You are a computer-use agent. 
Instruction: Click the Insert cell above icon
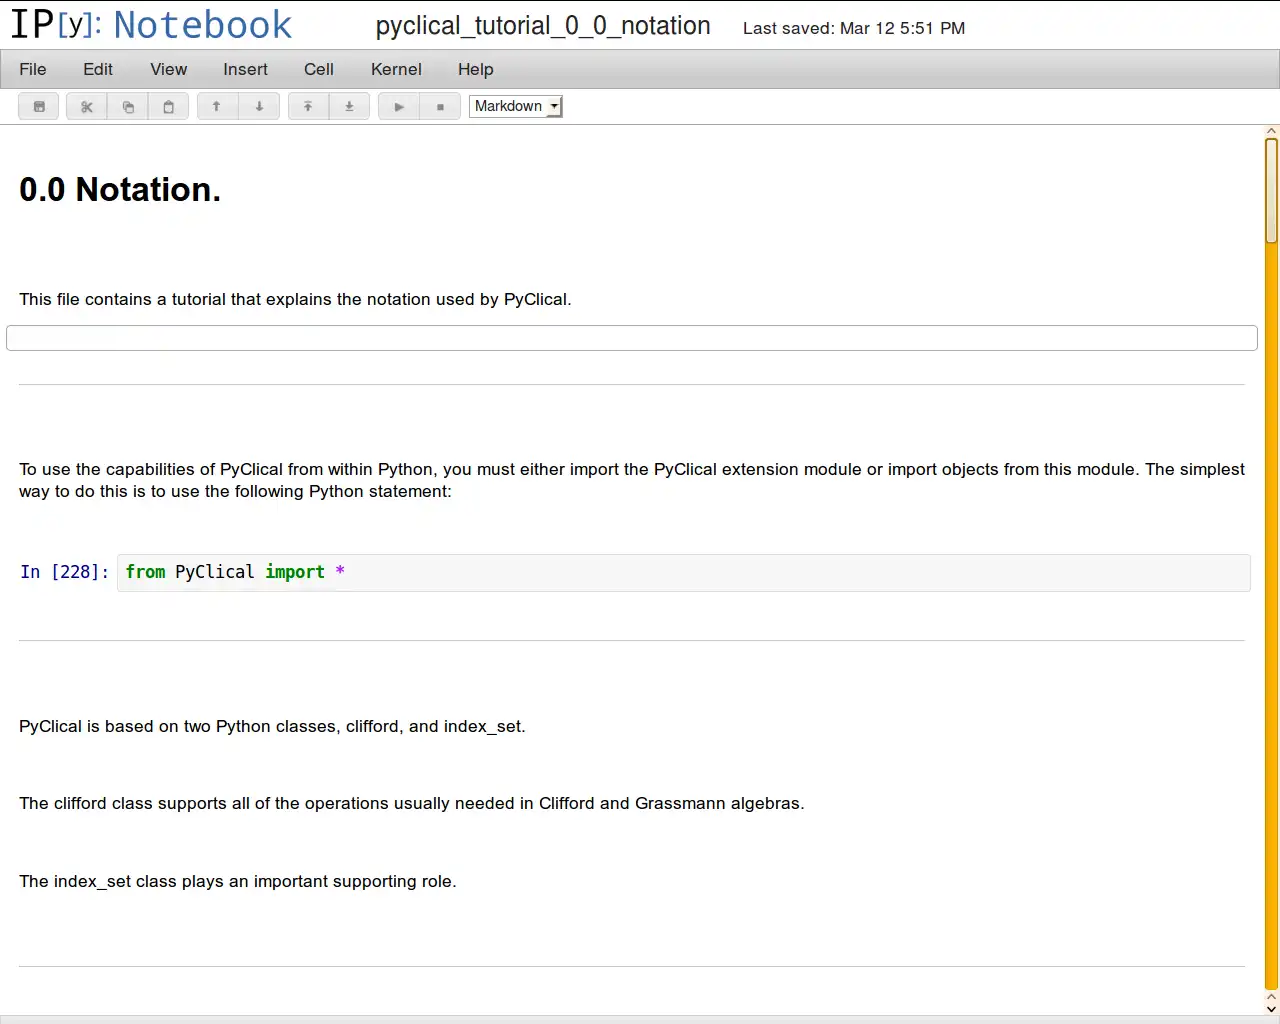308,106
